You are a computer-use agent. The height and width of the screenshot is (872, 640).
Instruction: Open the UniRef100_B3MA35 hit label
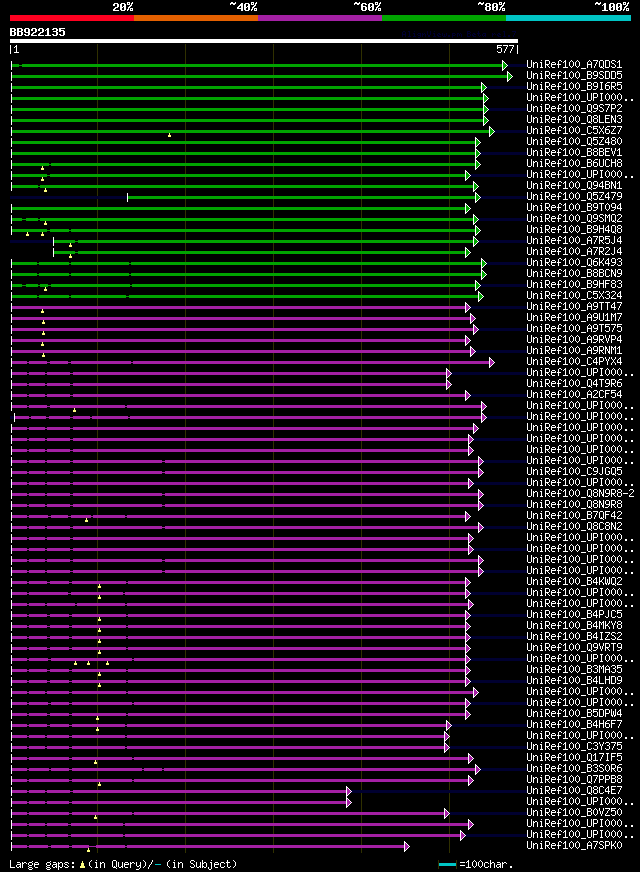[574, 670]
